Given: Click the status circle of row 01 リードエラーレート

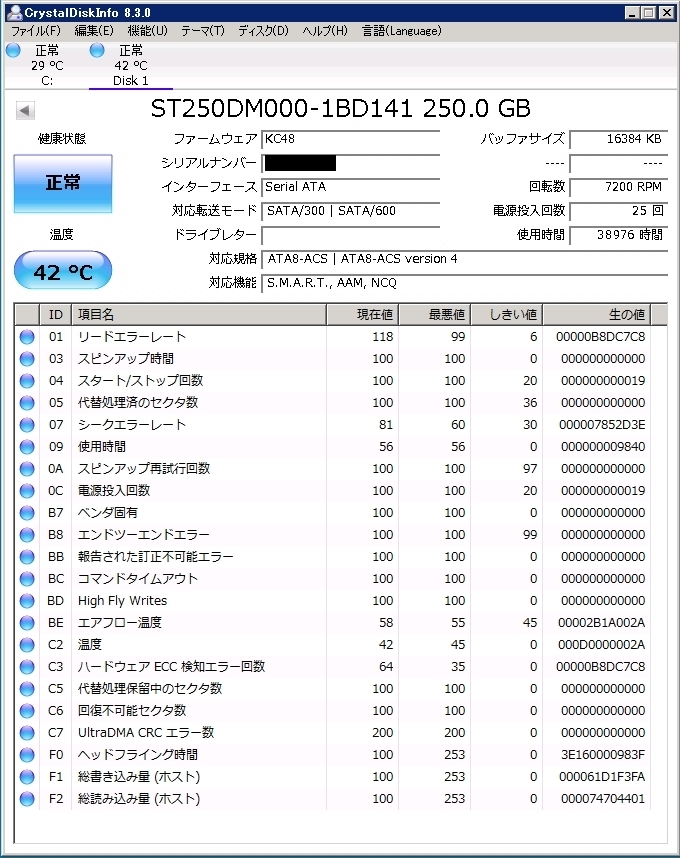Looking at the screenshot, I should 27,337.
